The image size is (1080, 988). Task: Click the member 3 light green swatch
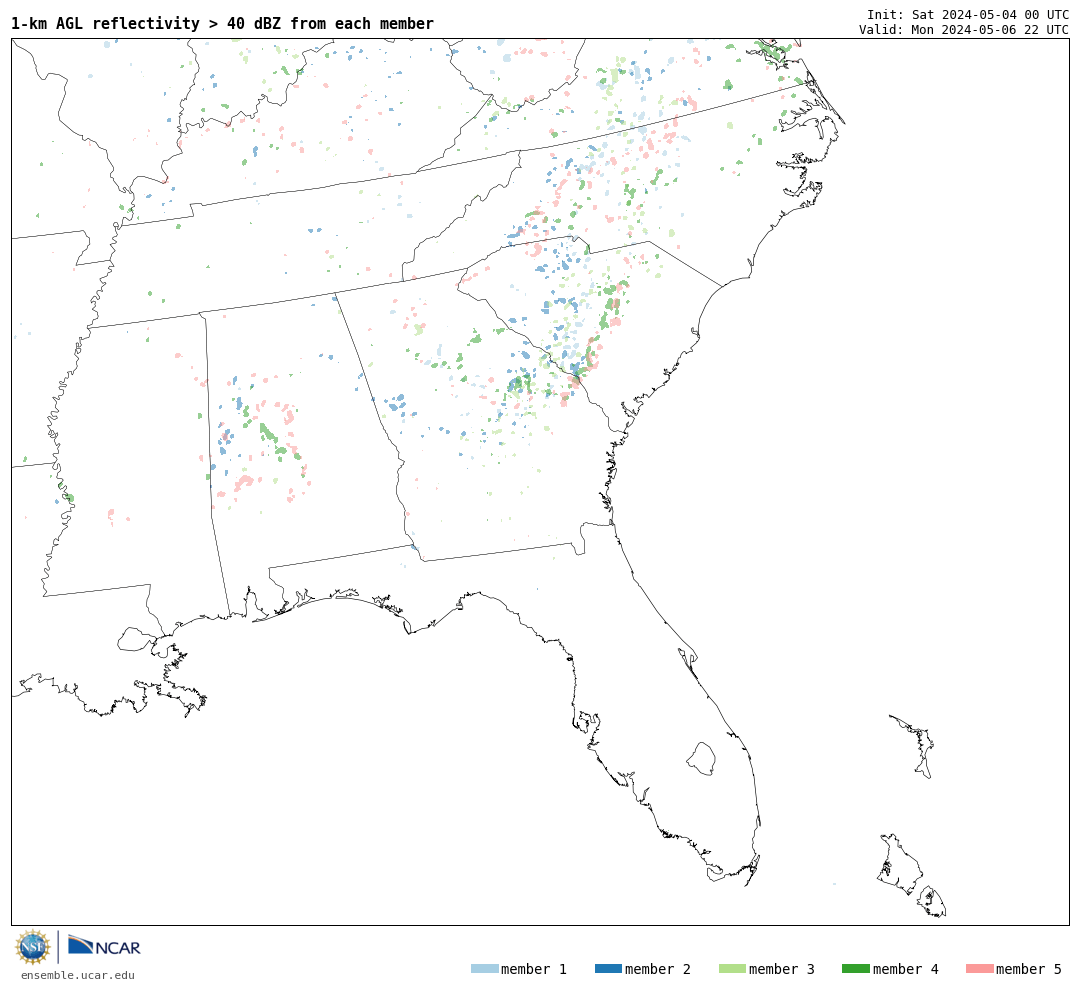732,969
